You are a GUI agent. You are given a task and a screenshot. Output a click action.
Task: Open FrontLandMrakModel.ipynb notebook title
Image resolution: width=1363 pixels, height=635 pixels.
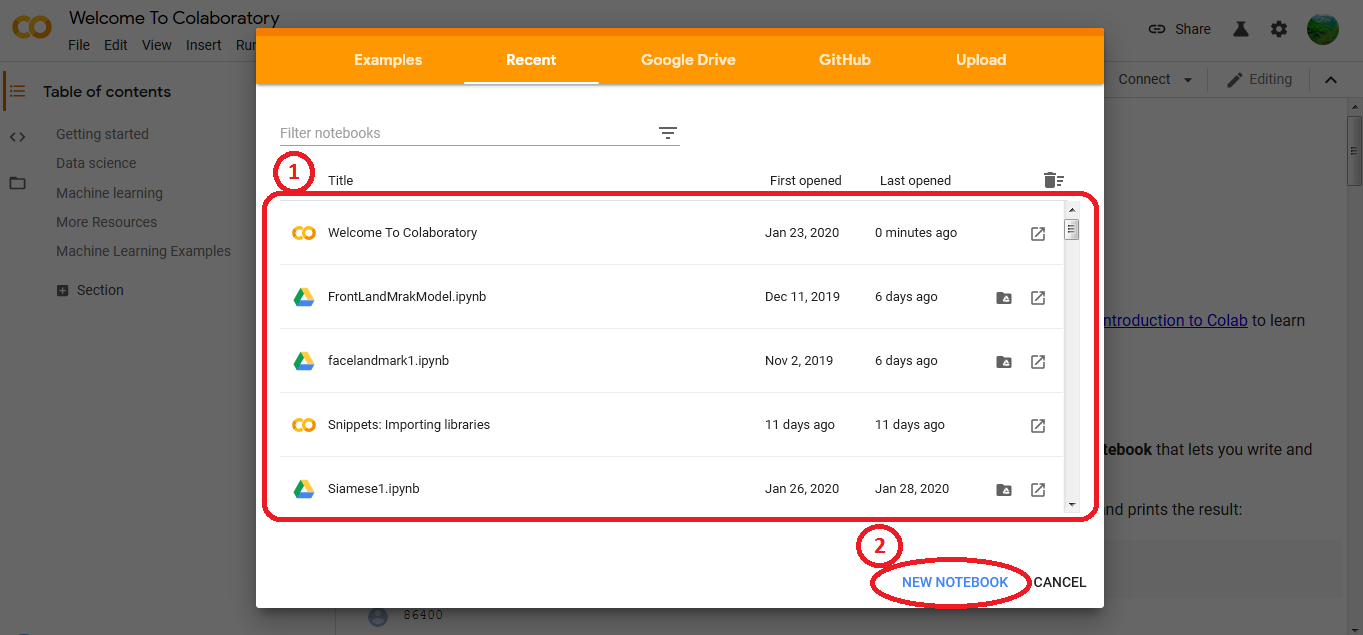coord(407,297)
